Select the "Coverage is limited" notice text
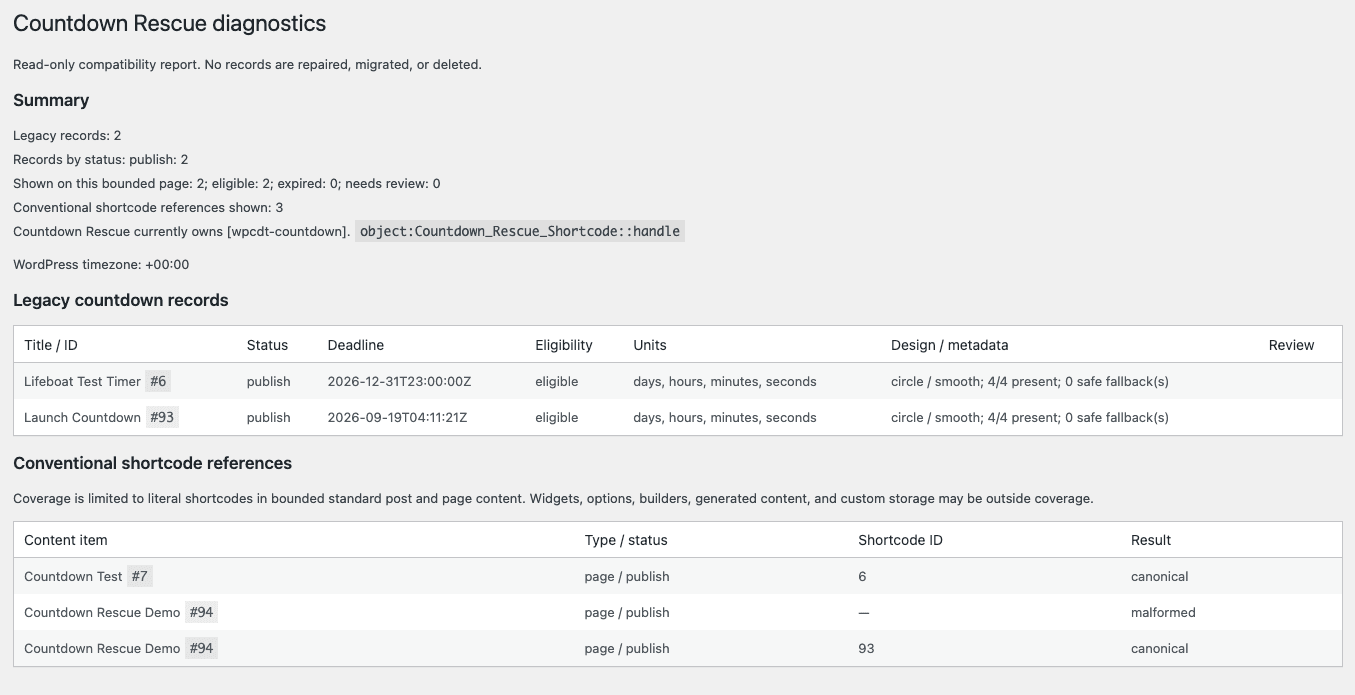Image resolution: width=1355 pixels, height=695 pixels. click(x=553, y=498)
